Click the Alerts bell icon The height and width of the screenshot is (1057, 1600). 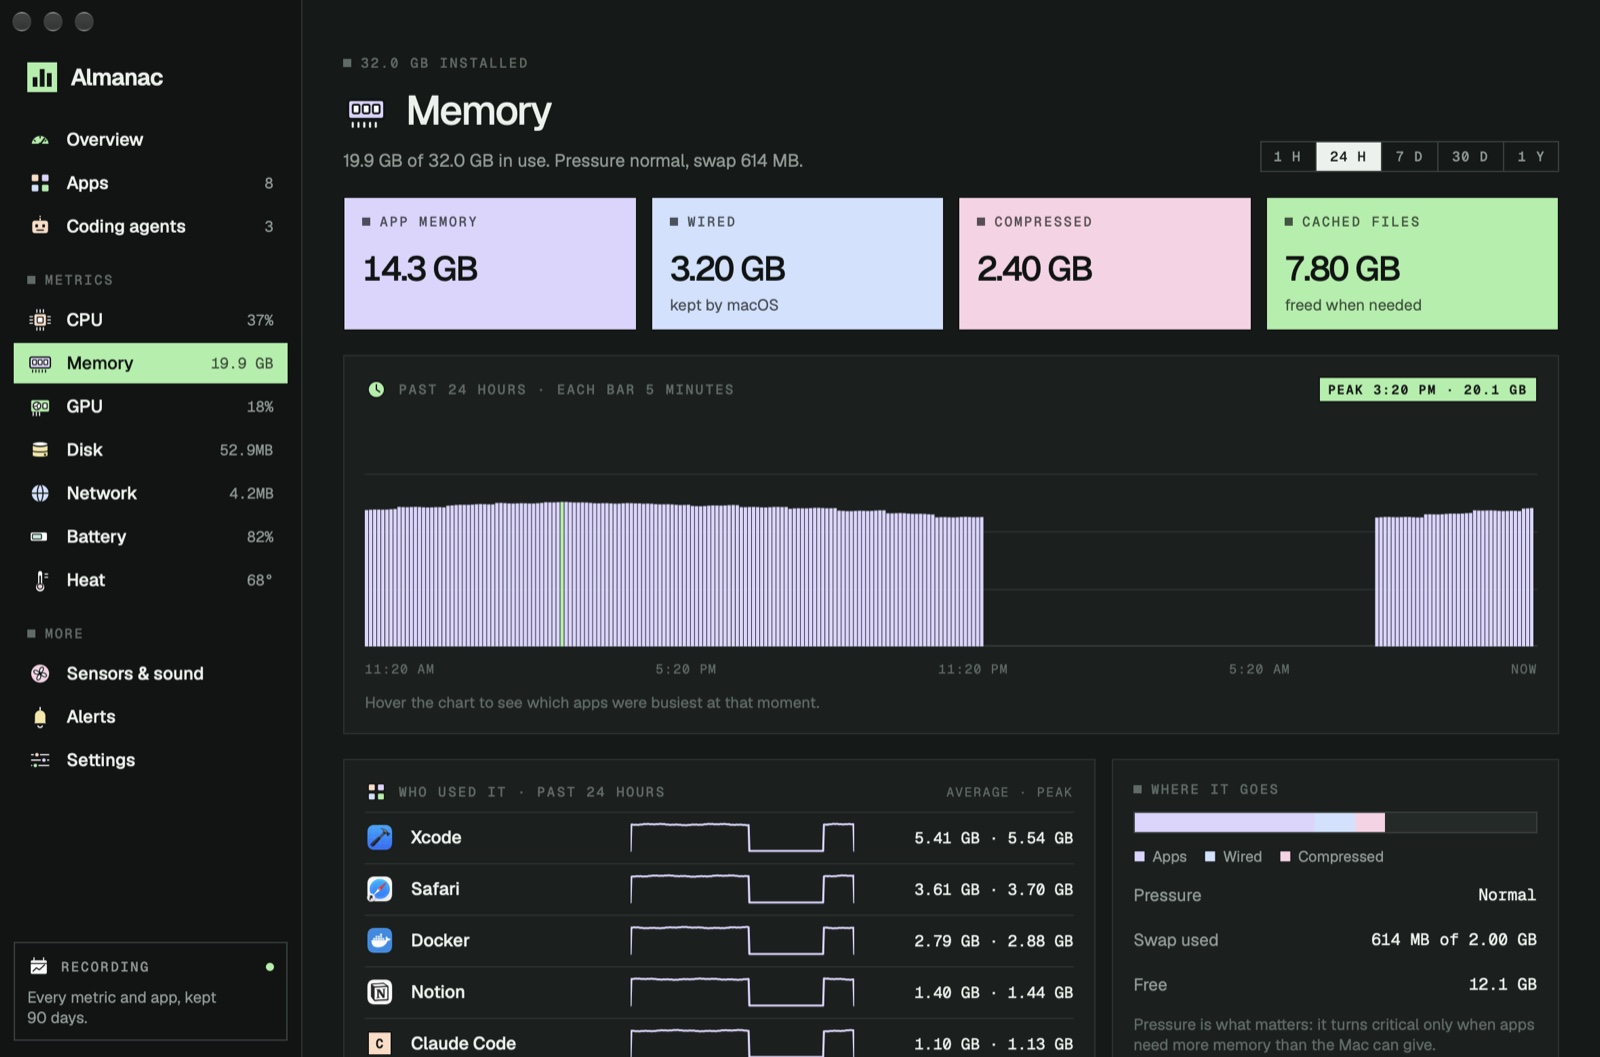tap(40, 717)
